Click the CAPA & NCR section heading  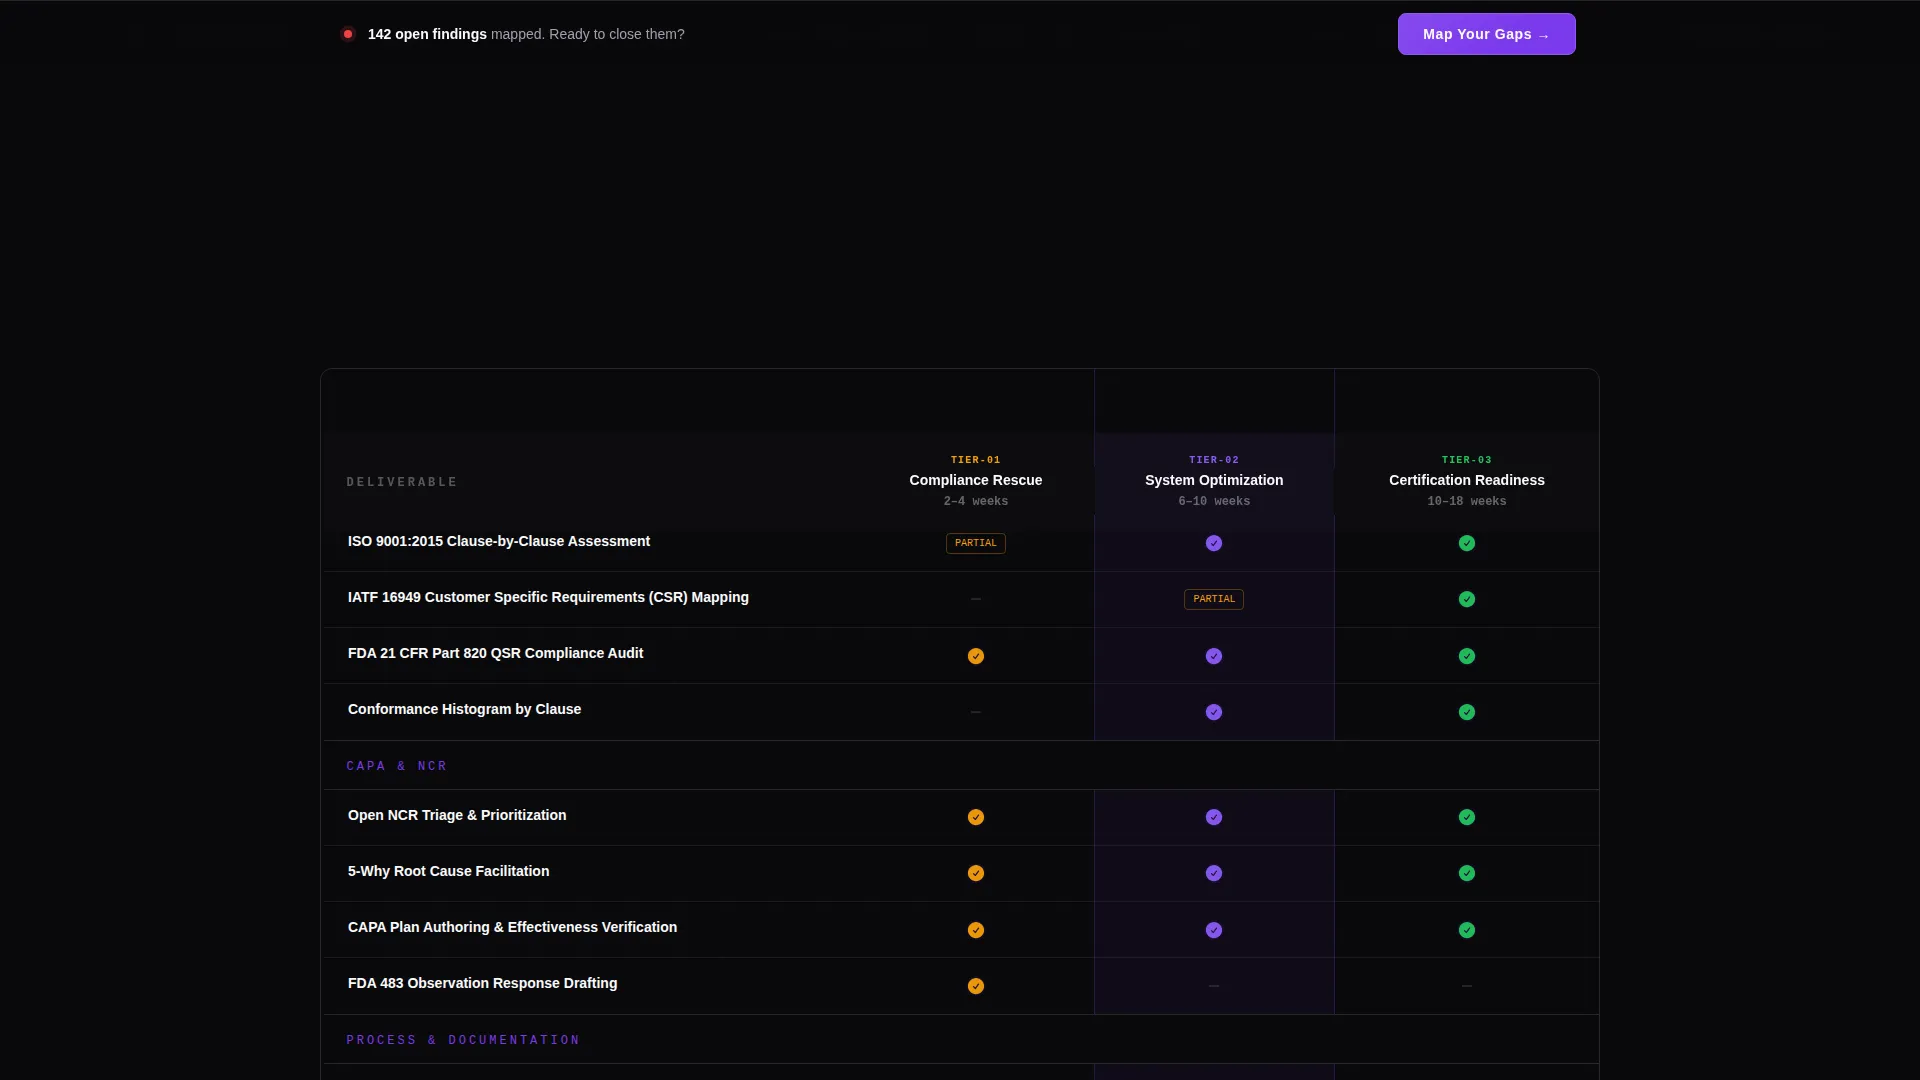coord(397,766)
